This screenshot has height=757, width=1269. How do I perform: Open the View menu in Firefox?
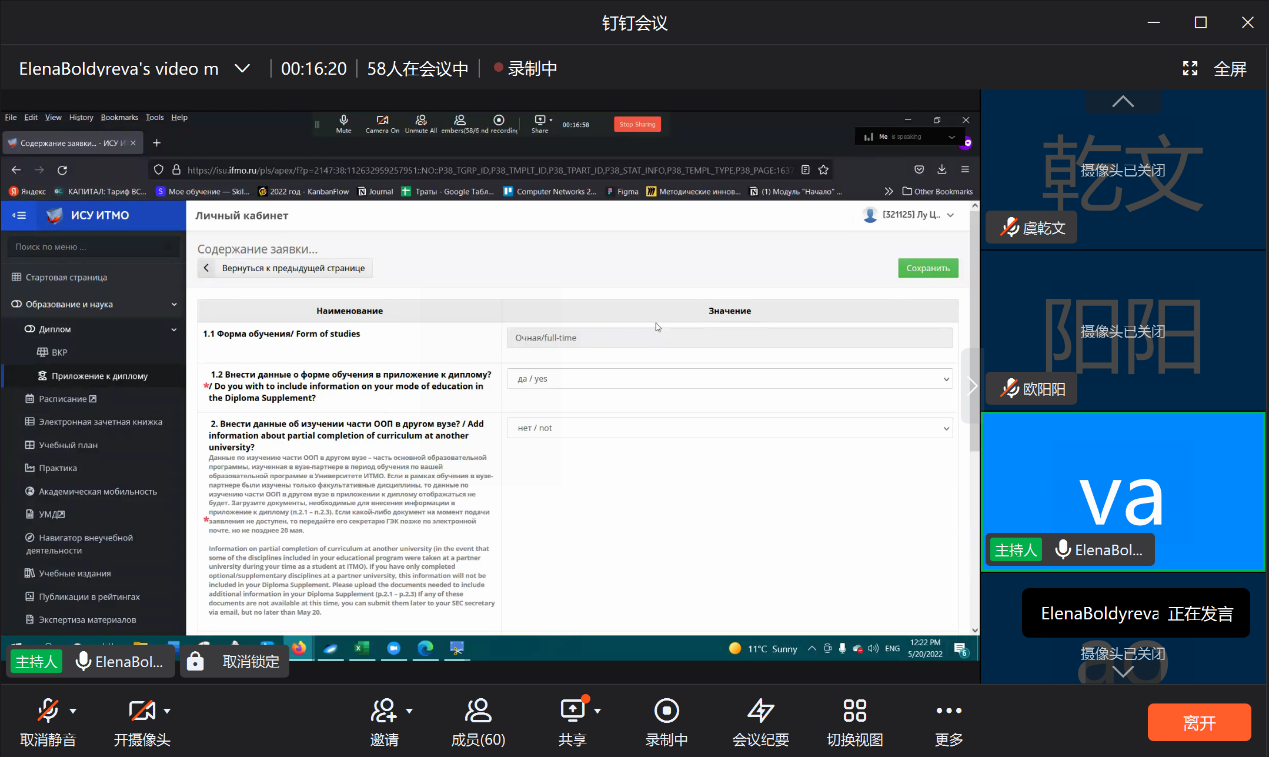click(53, 117)
